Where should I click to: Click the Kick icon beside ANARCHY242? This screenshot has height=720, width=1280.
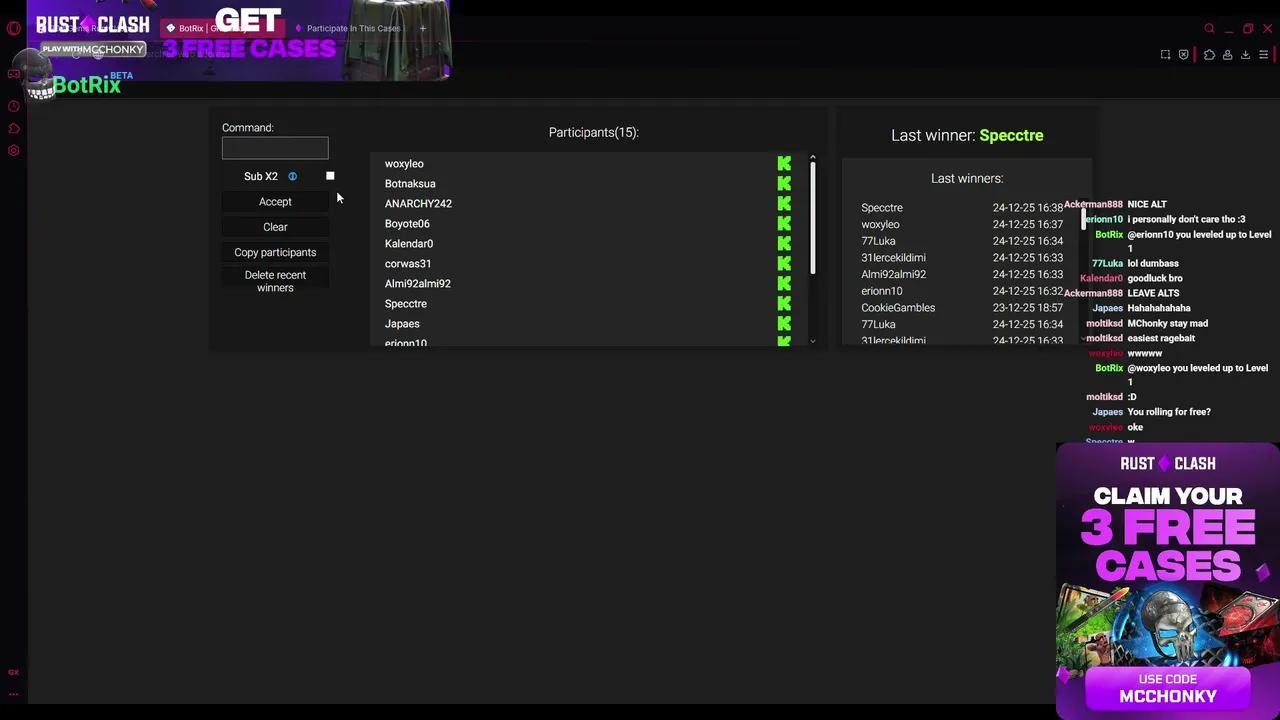pos(784,203)
